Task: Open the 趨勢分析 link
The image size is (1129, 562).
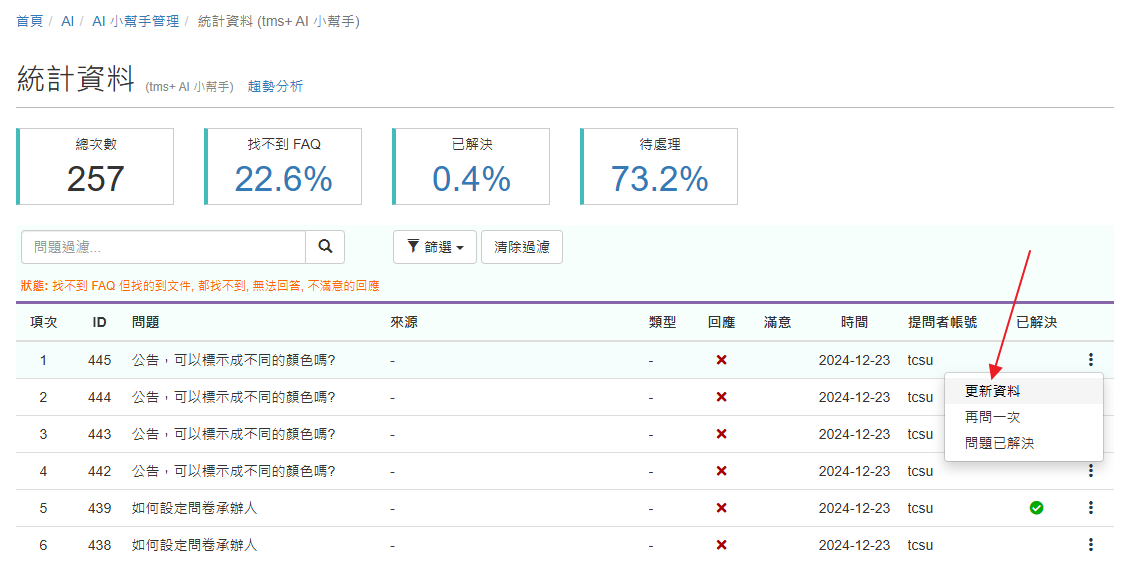Action: (x=275, y=87)
